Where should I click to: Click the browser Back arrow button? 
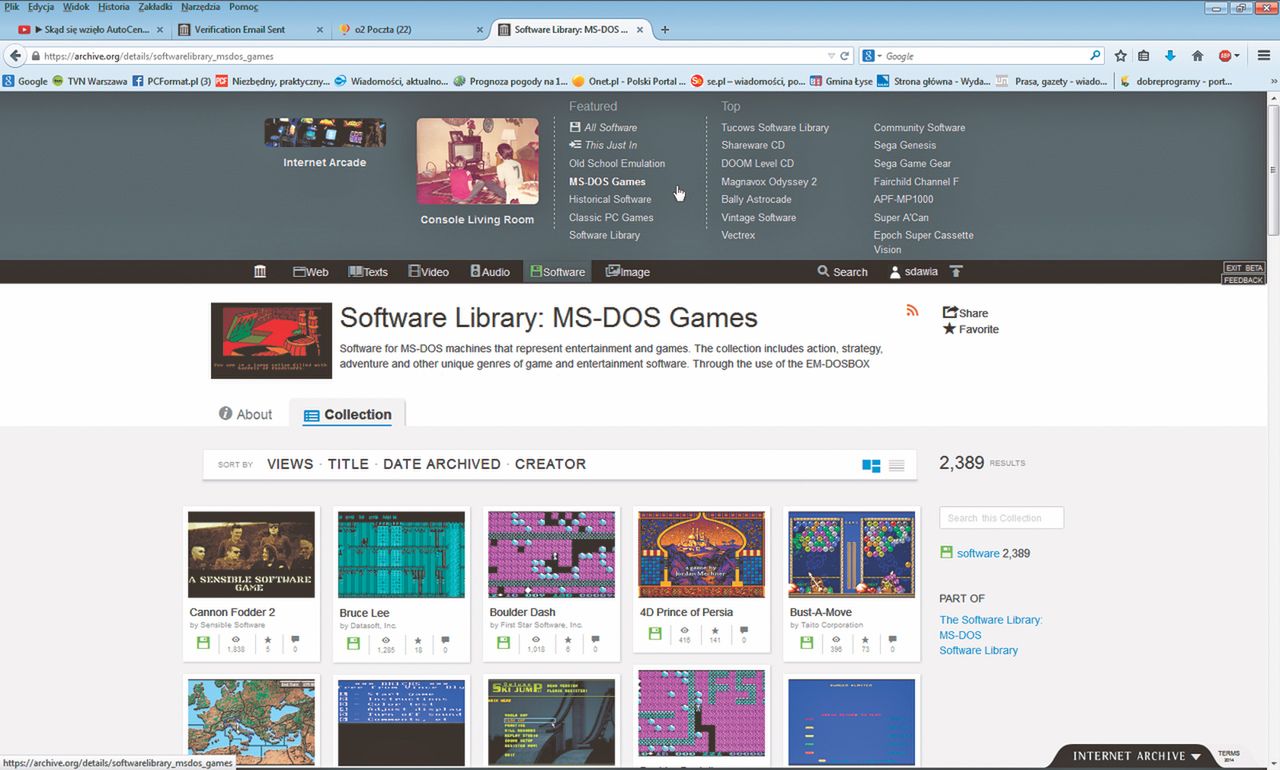point(16,56)
